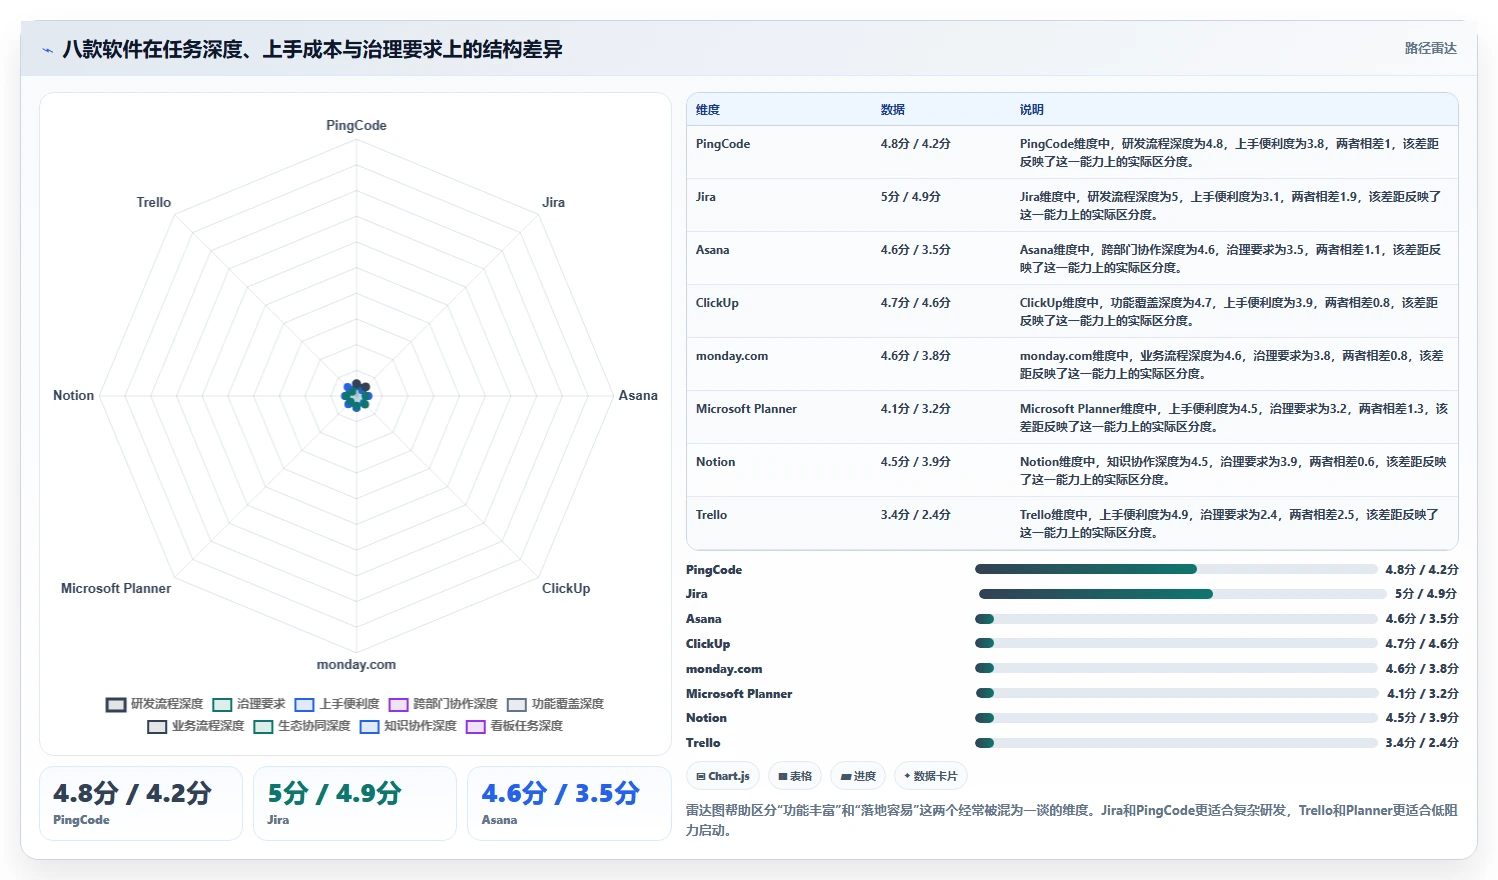
Task: Toggle the 研发流程深度 legend series
Action: pos(155,704)
